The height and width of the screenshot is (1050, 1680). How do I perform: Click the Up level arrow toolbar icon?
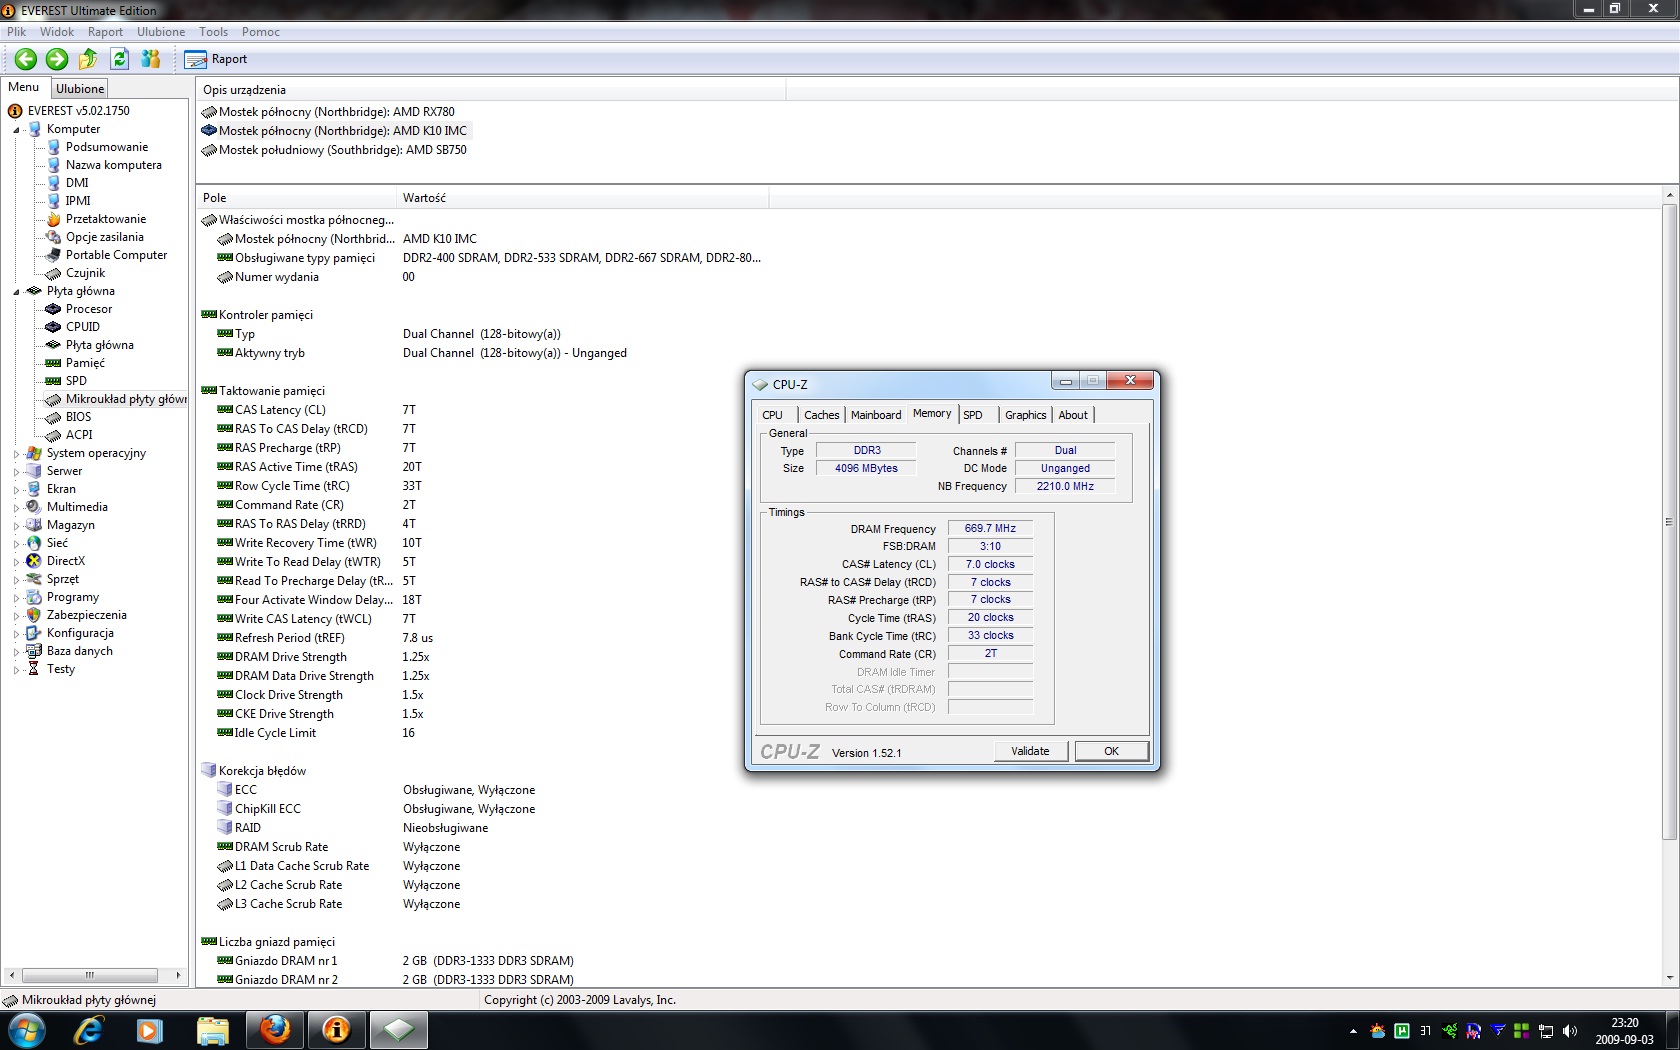[x=88, y=59]
